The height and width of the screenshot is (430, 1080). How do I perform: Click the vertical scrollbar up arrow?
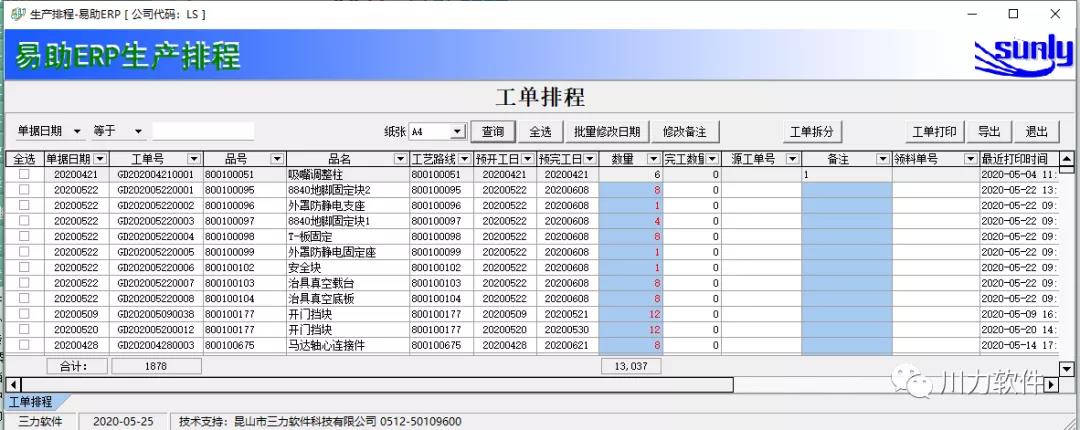pos(1066,159)
